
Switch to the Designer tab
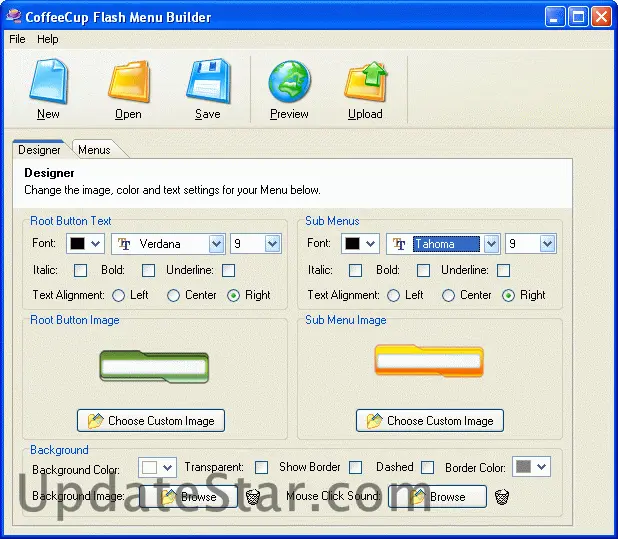[x=39, y=150]
